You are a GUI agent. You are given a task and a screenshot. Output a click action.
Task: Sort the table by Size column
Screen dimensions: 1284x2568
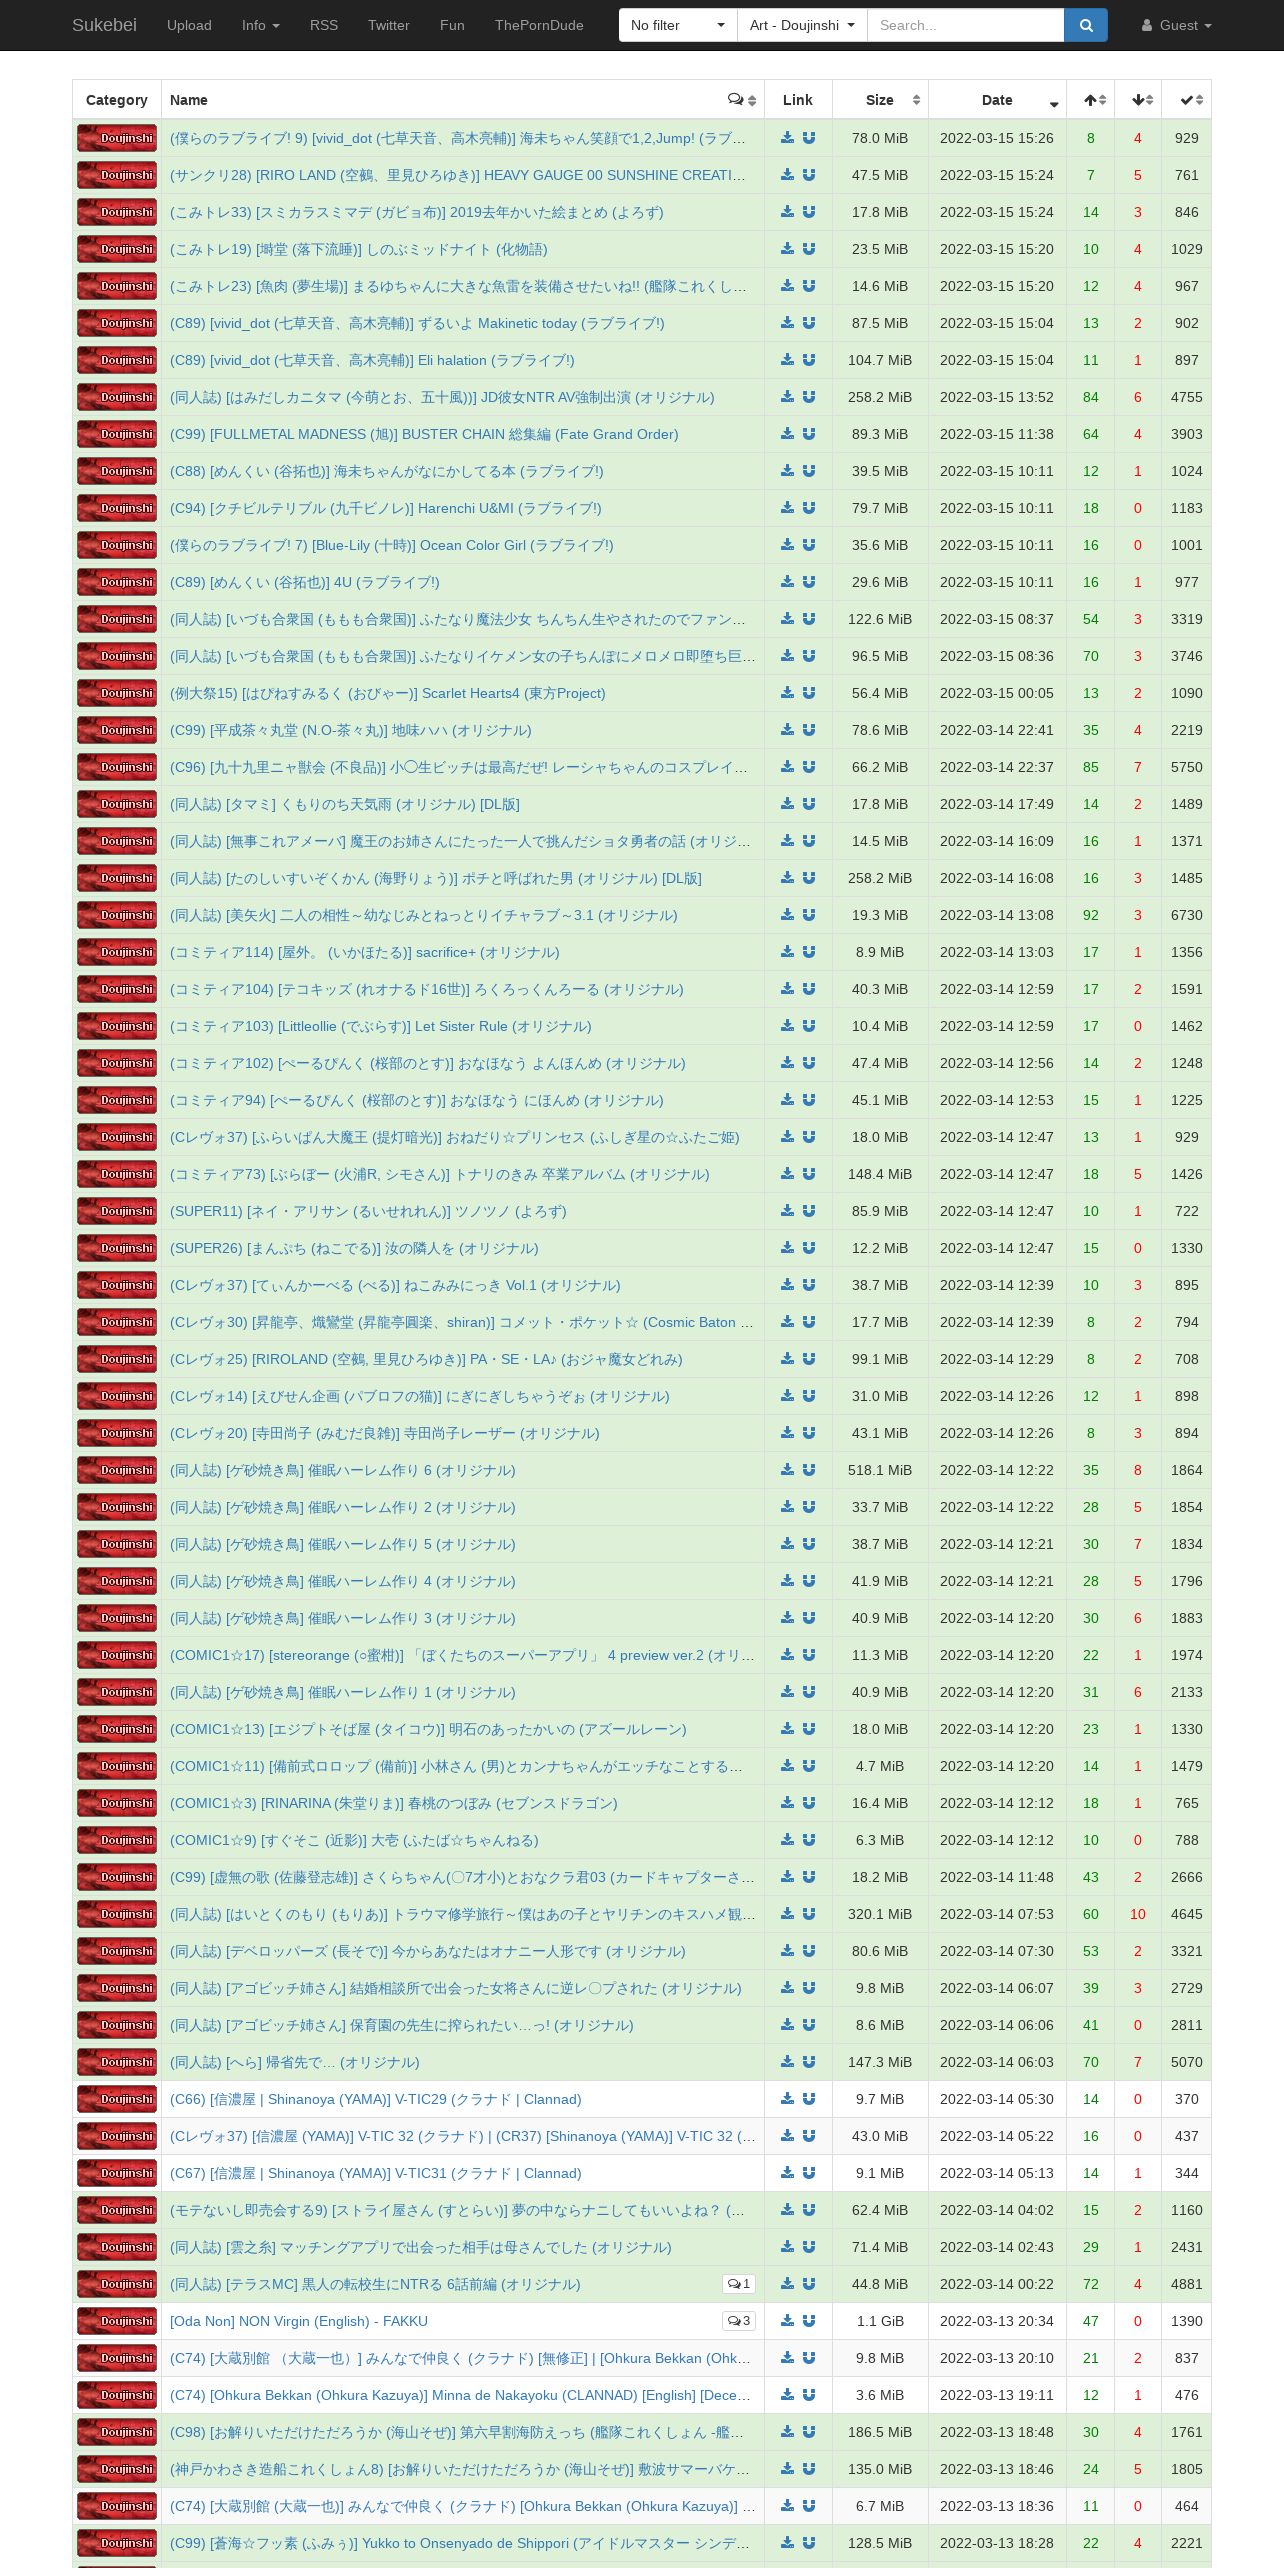pos(880,100)
